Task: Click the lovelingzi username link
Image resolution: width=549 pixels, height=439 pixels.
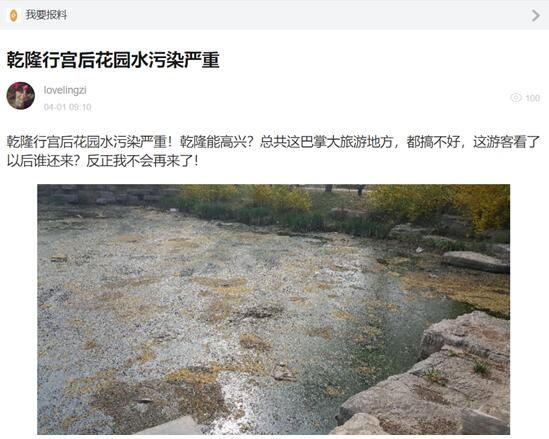Action: click(65, 90)
